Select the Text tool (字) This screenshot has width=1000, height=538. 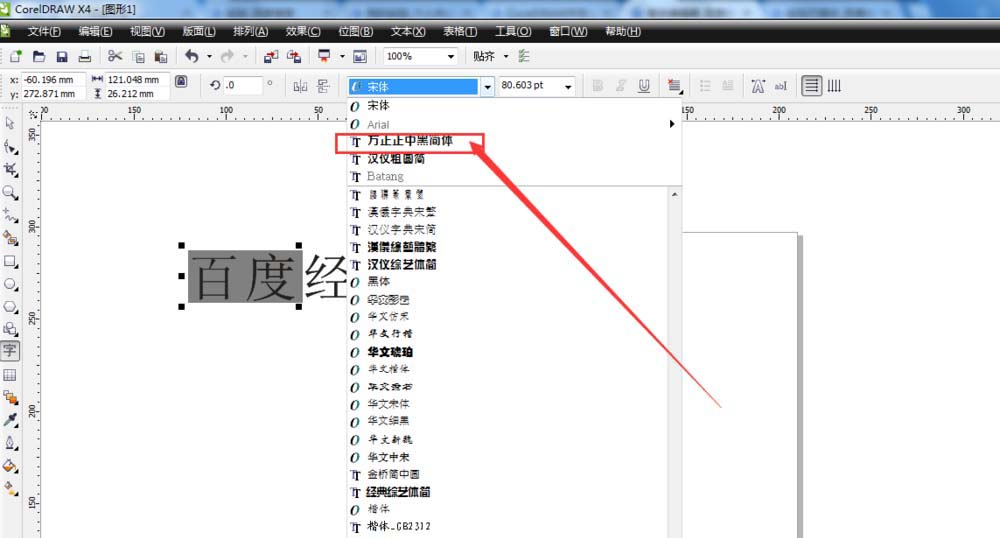[10, 351]
